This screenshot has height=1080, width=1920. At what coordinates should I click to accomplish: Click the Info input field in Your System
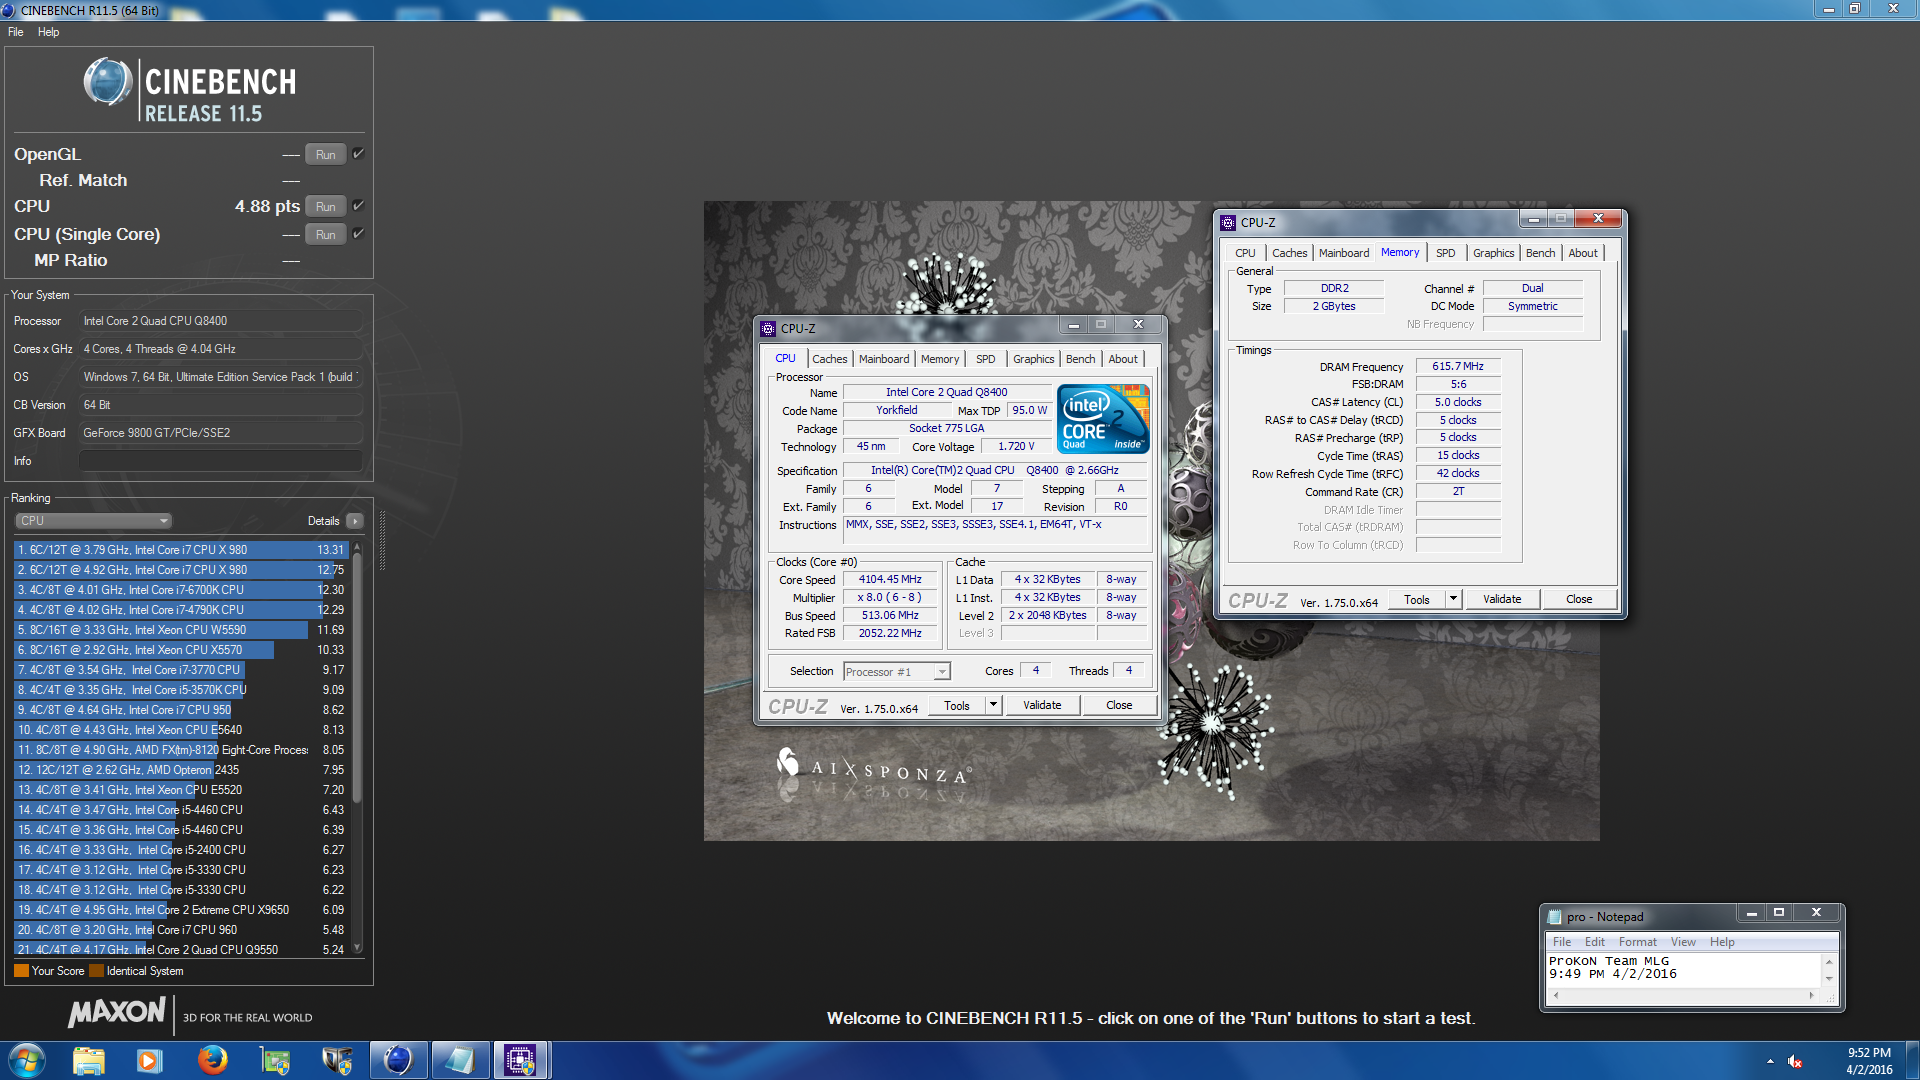[x=220, y=461]
